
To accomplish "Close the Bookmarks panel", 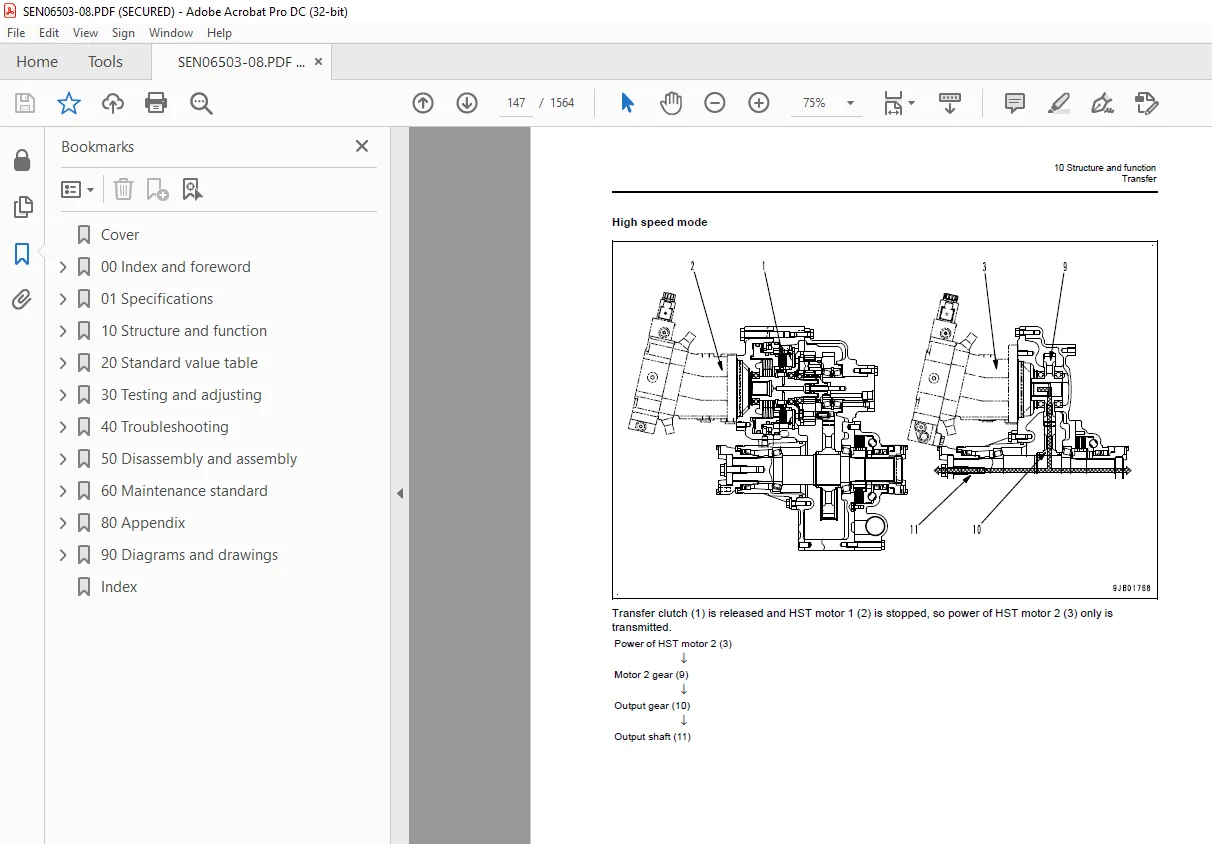I will (362, 146).
